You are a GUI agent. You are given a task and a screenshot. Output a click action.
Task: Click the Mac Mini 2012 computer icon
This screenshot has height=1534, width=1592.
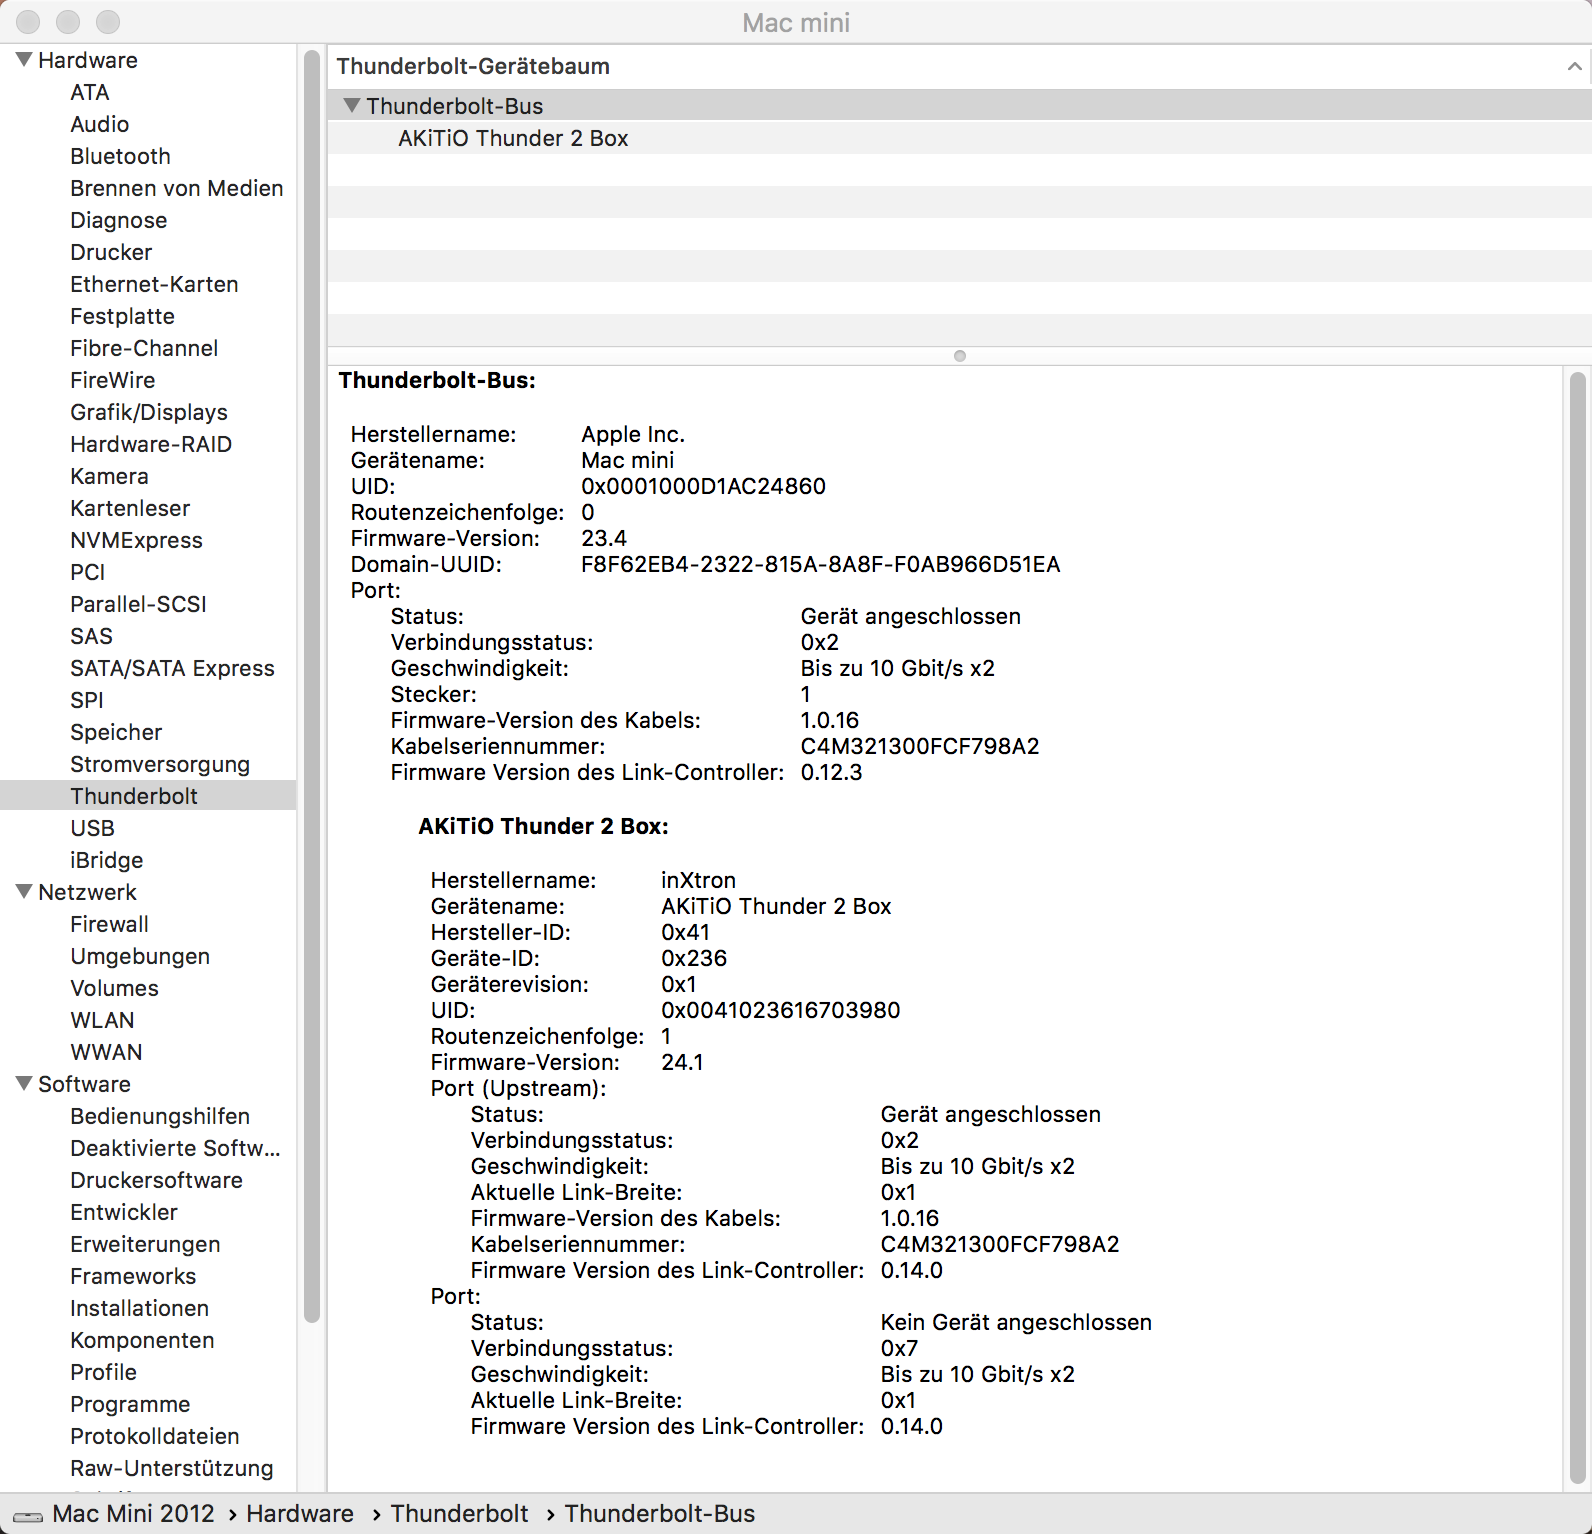[27, 1515]
